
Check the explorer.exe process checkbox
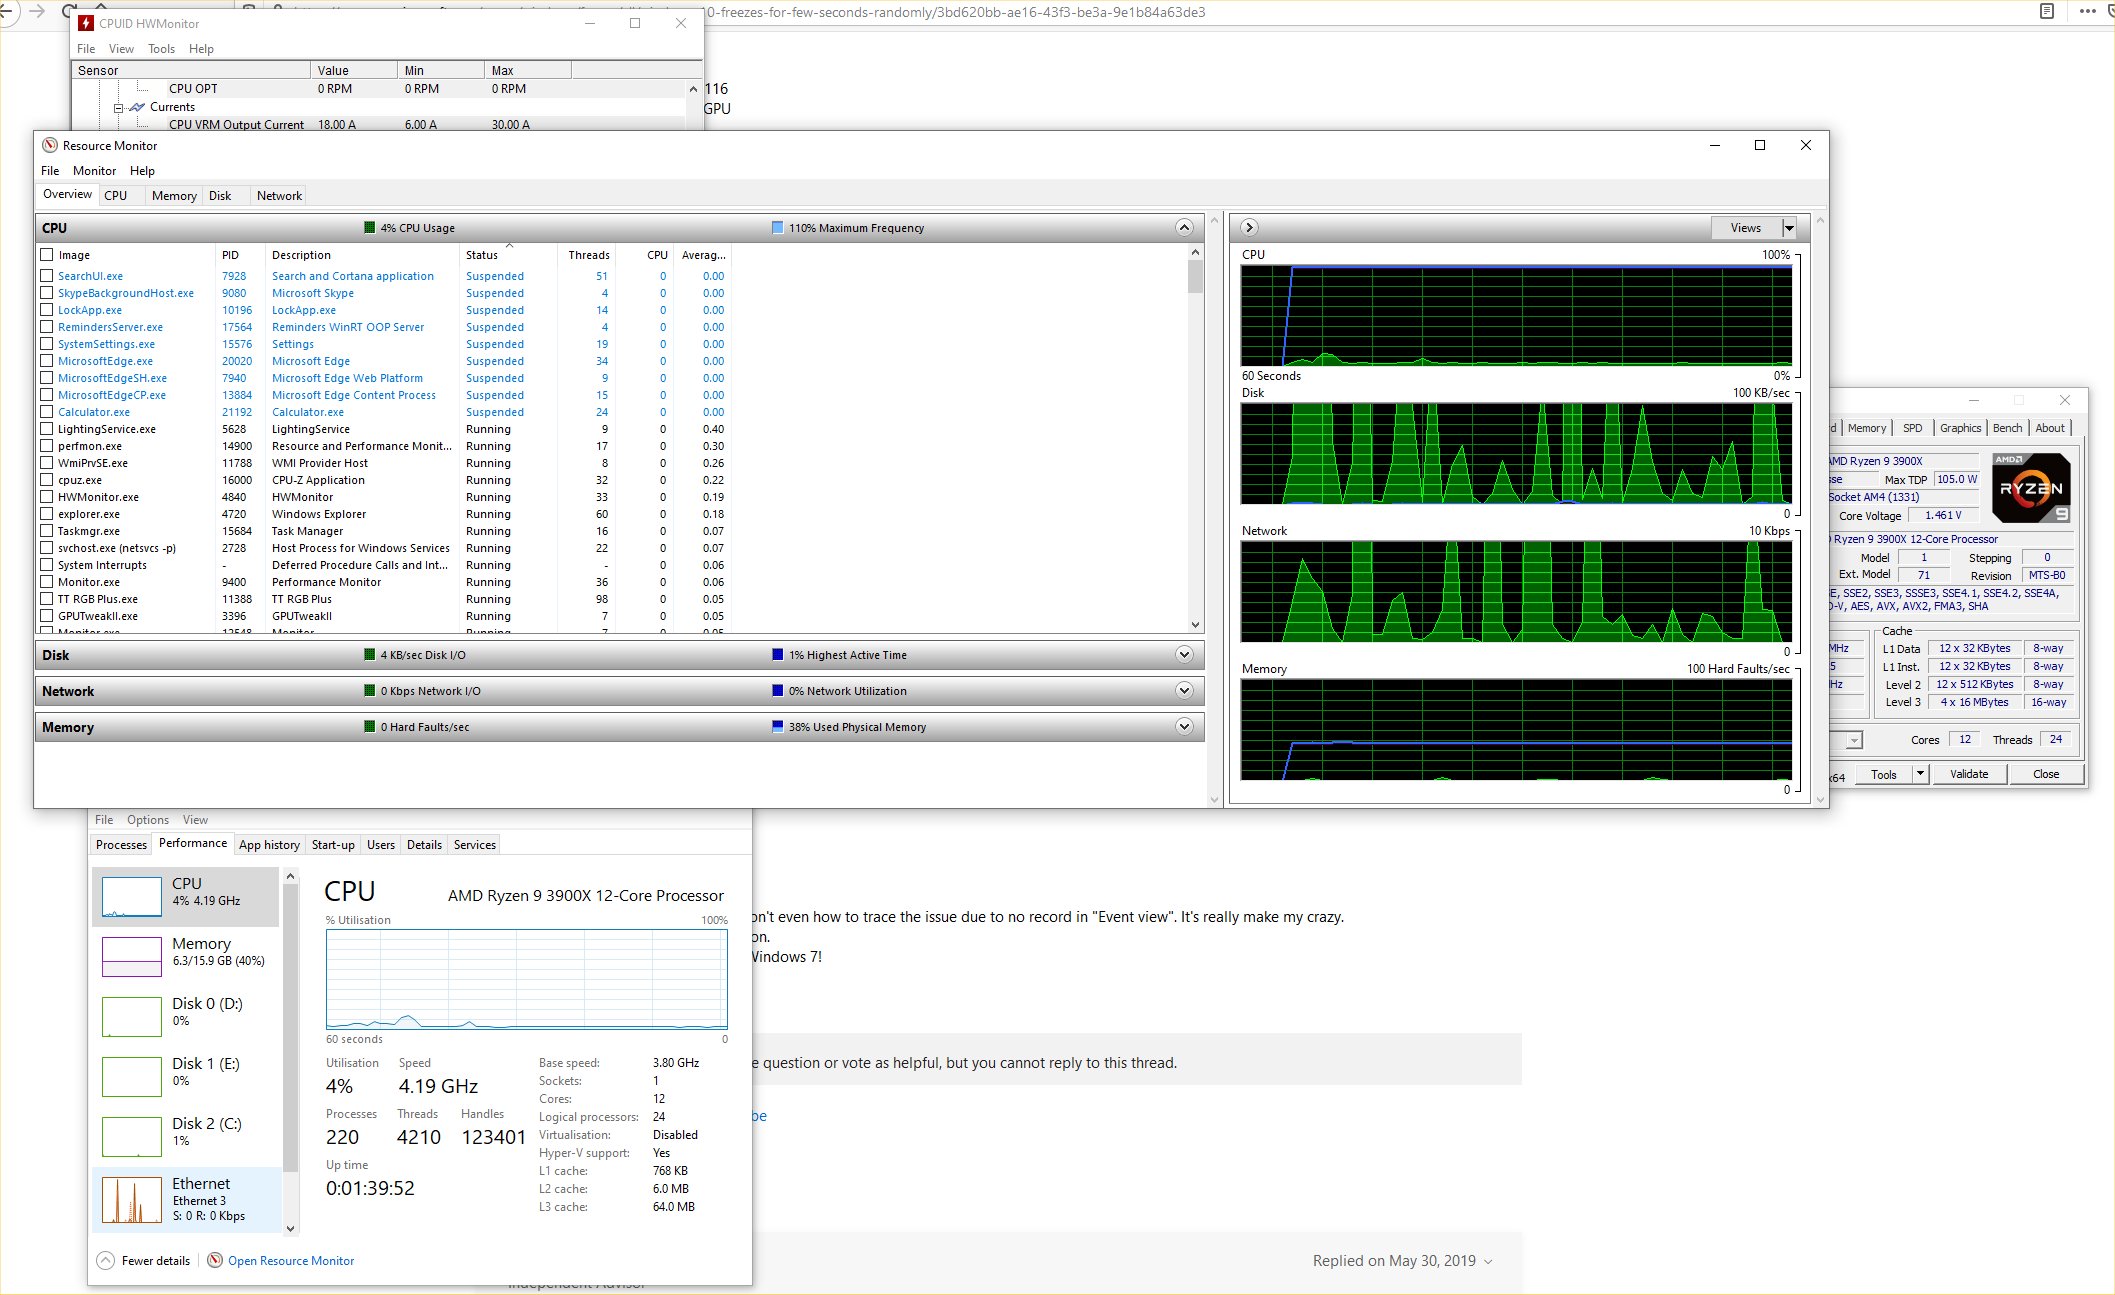[x=47, y=514]
